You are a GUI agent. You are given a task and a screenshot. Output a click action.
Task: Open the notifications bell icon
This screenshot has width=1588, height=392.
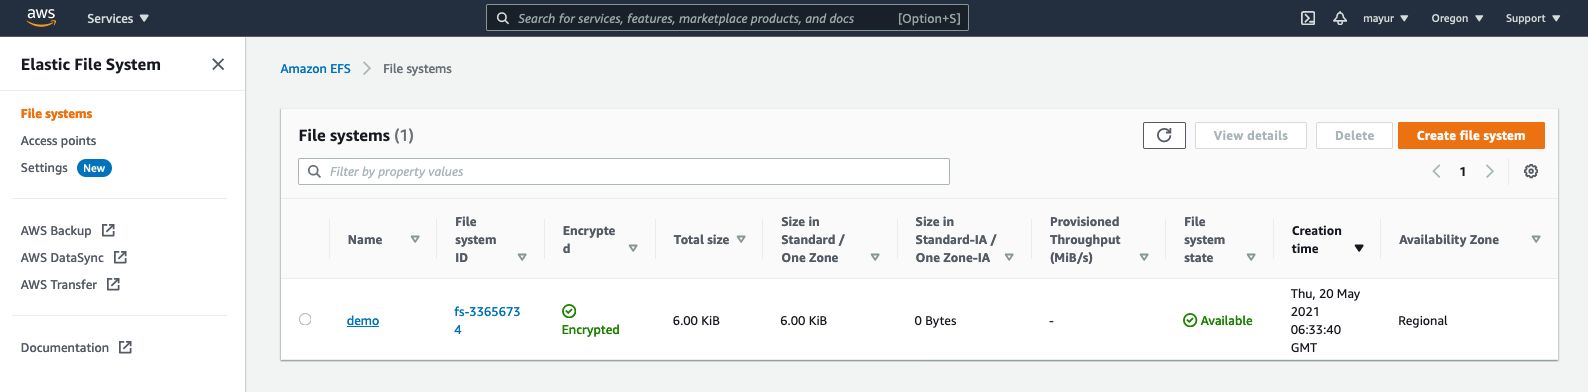pyautogui.click(x=1340, y=18)
